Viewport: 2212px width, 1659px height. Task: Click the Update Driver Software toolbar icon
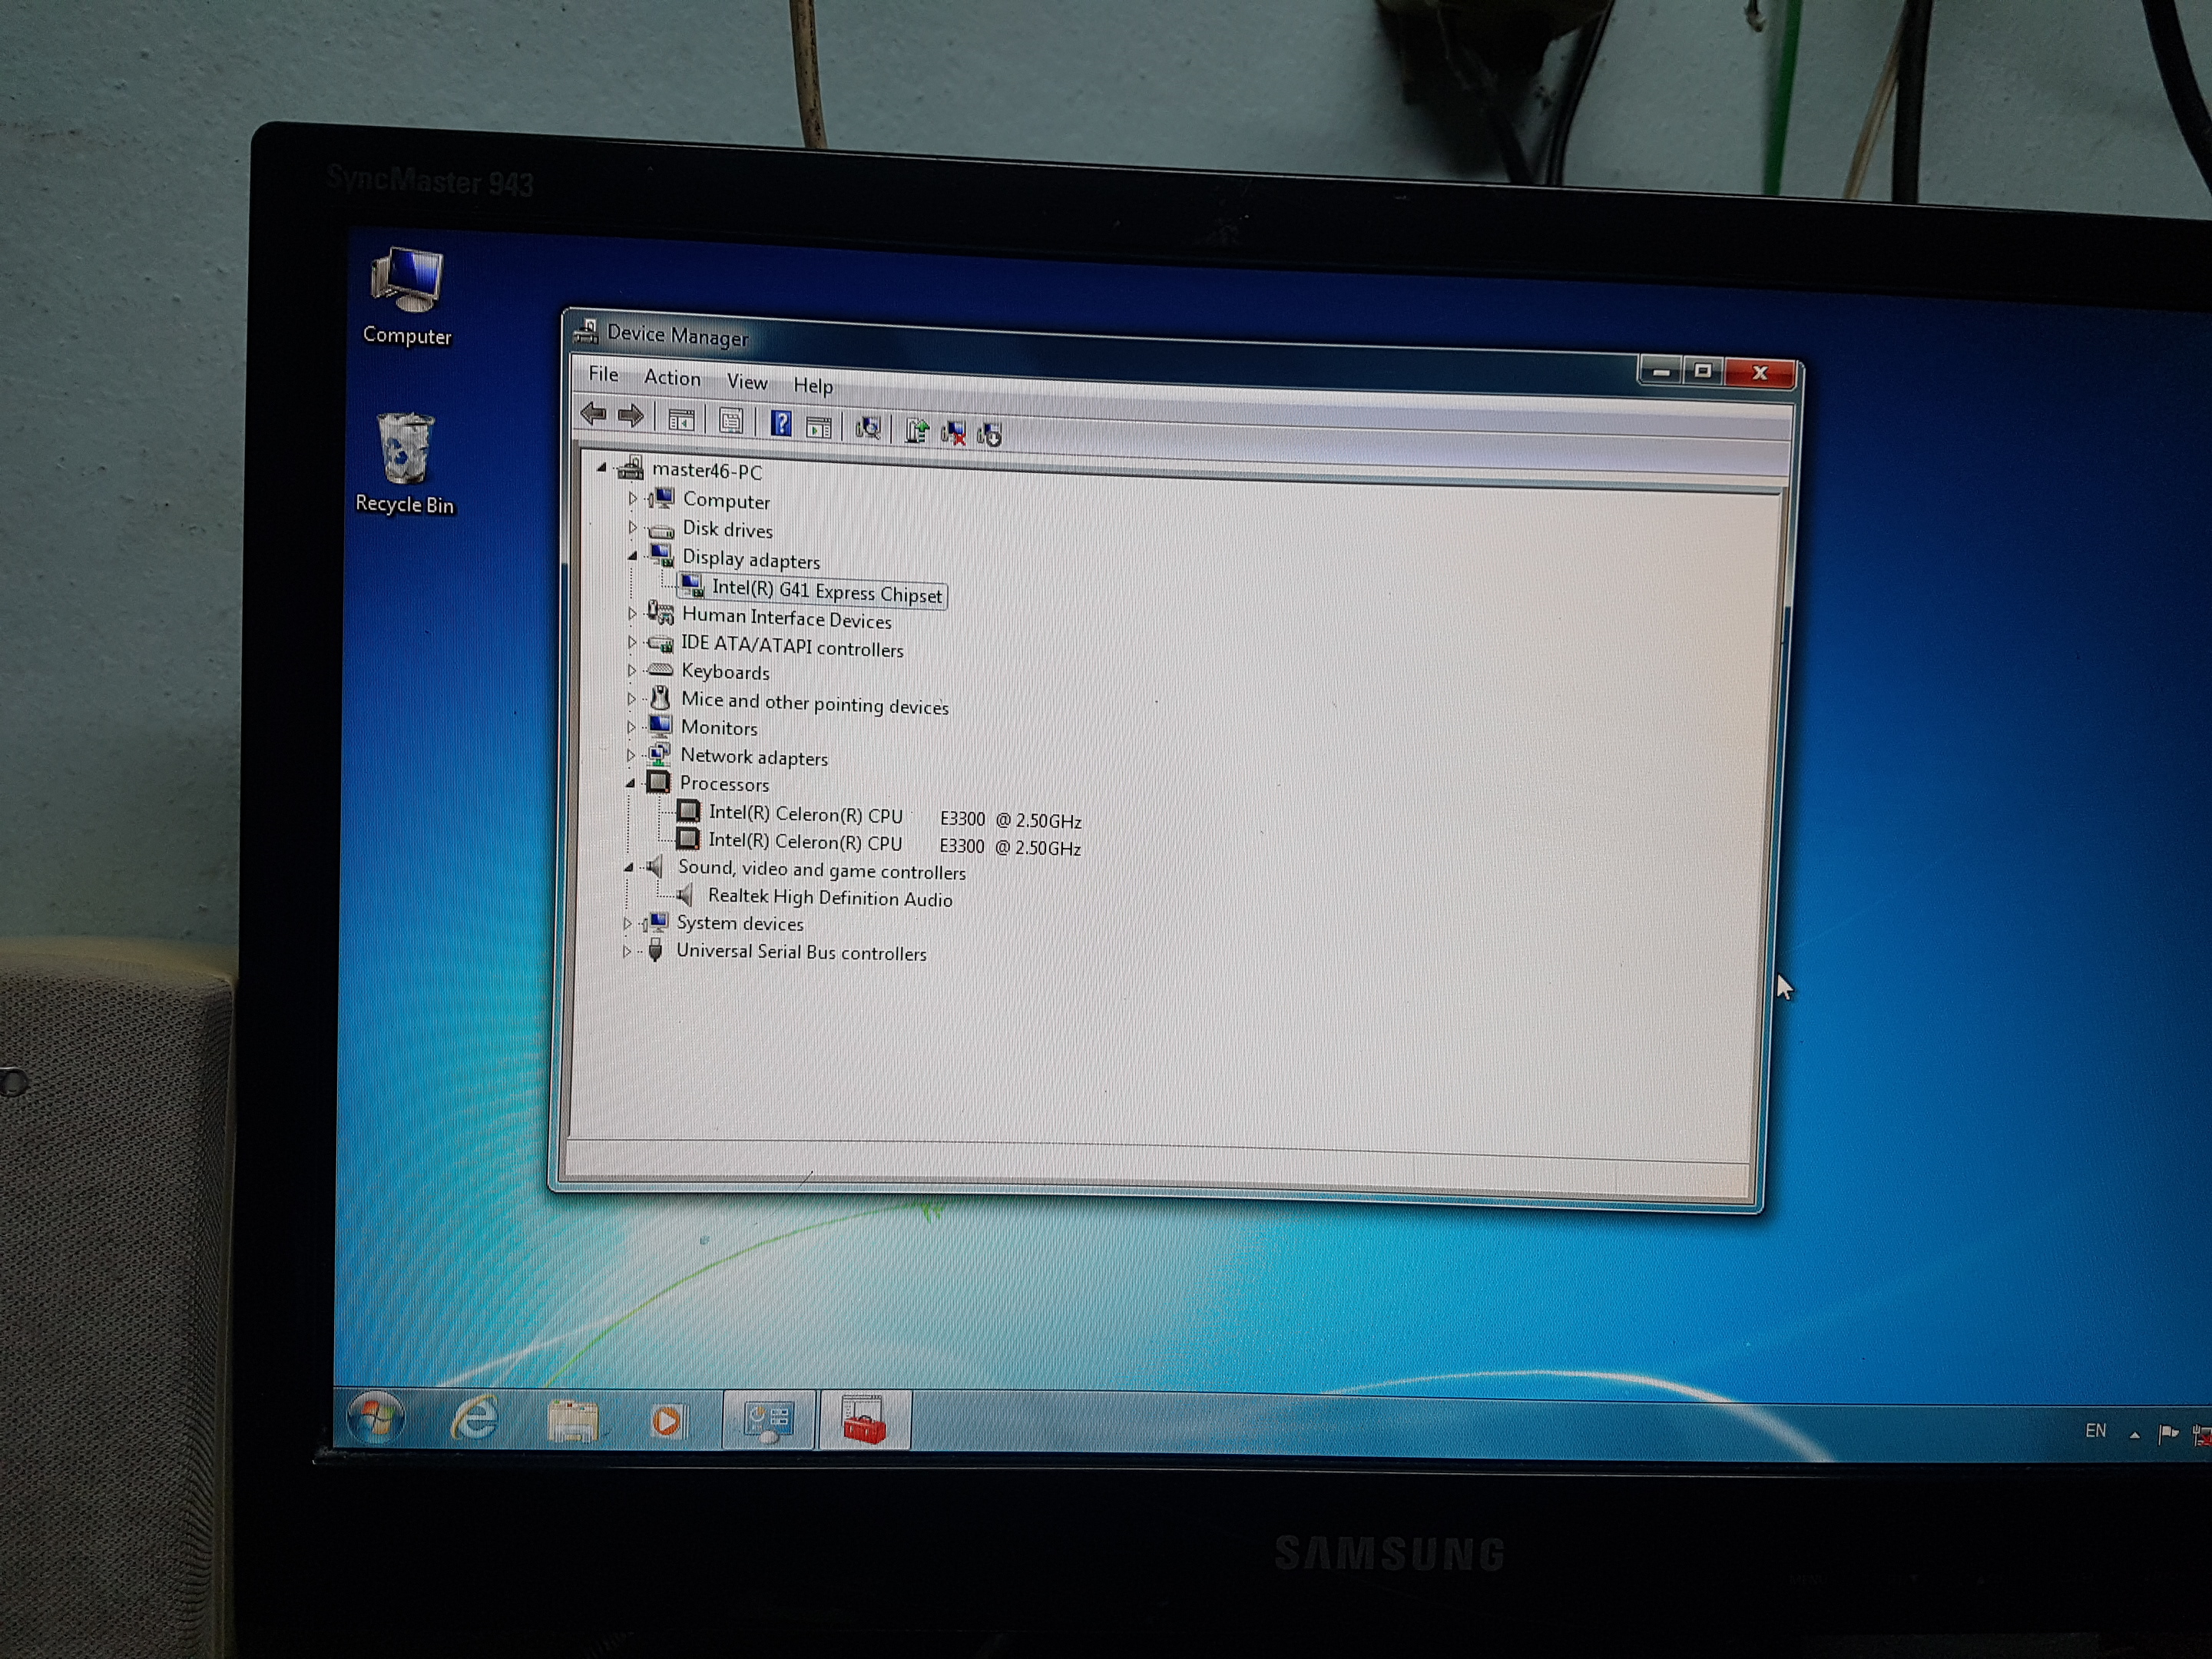(916, 431)
